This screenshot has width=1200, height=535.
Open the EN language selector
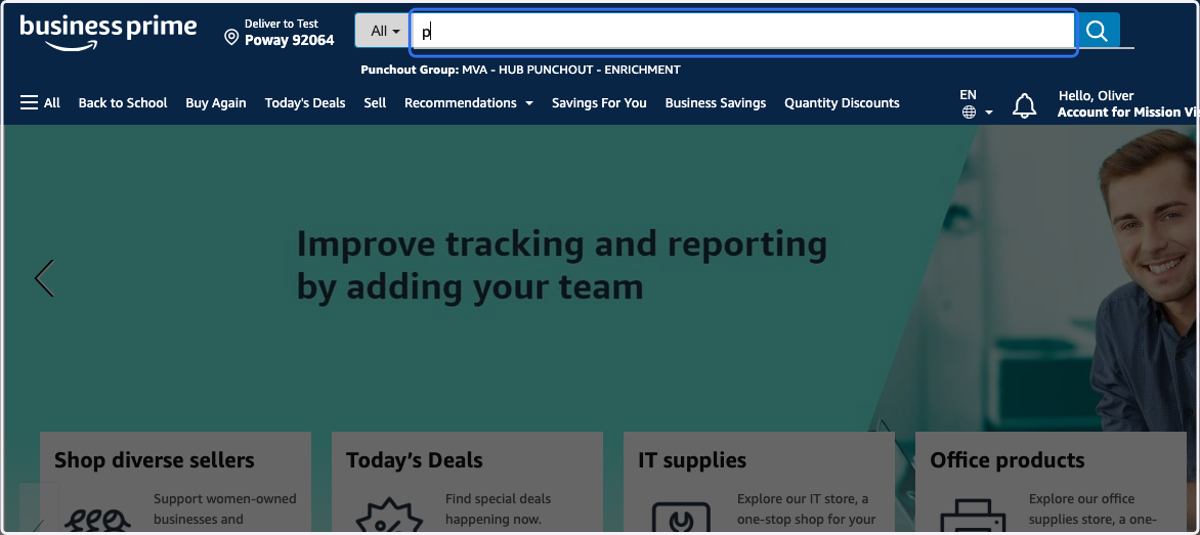pyautogui.click(x=976, y=103)
